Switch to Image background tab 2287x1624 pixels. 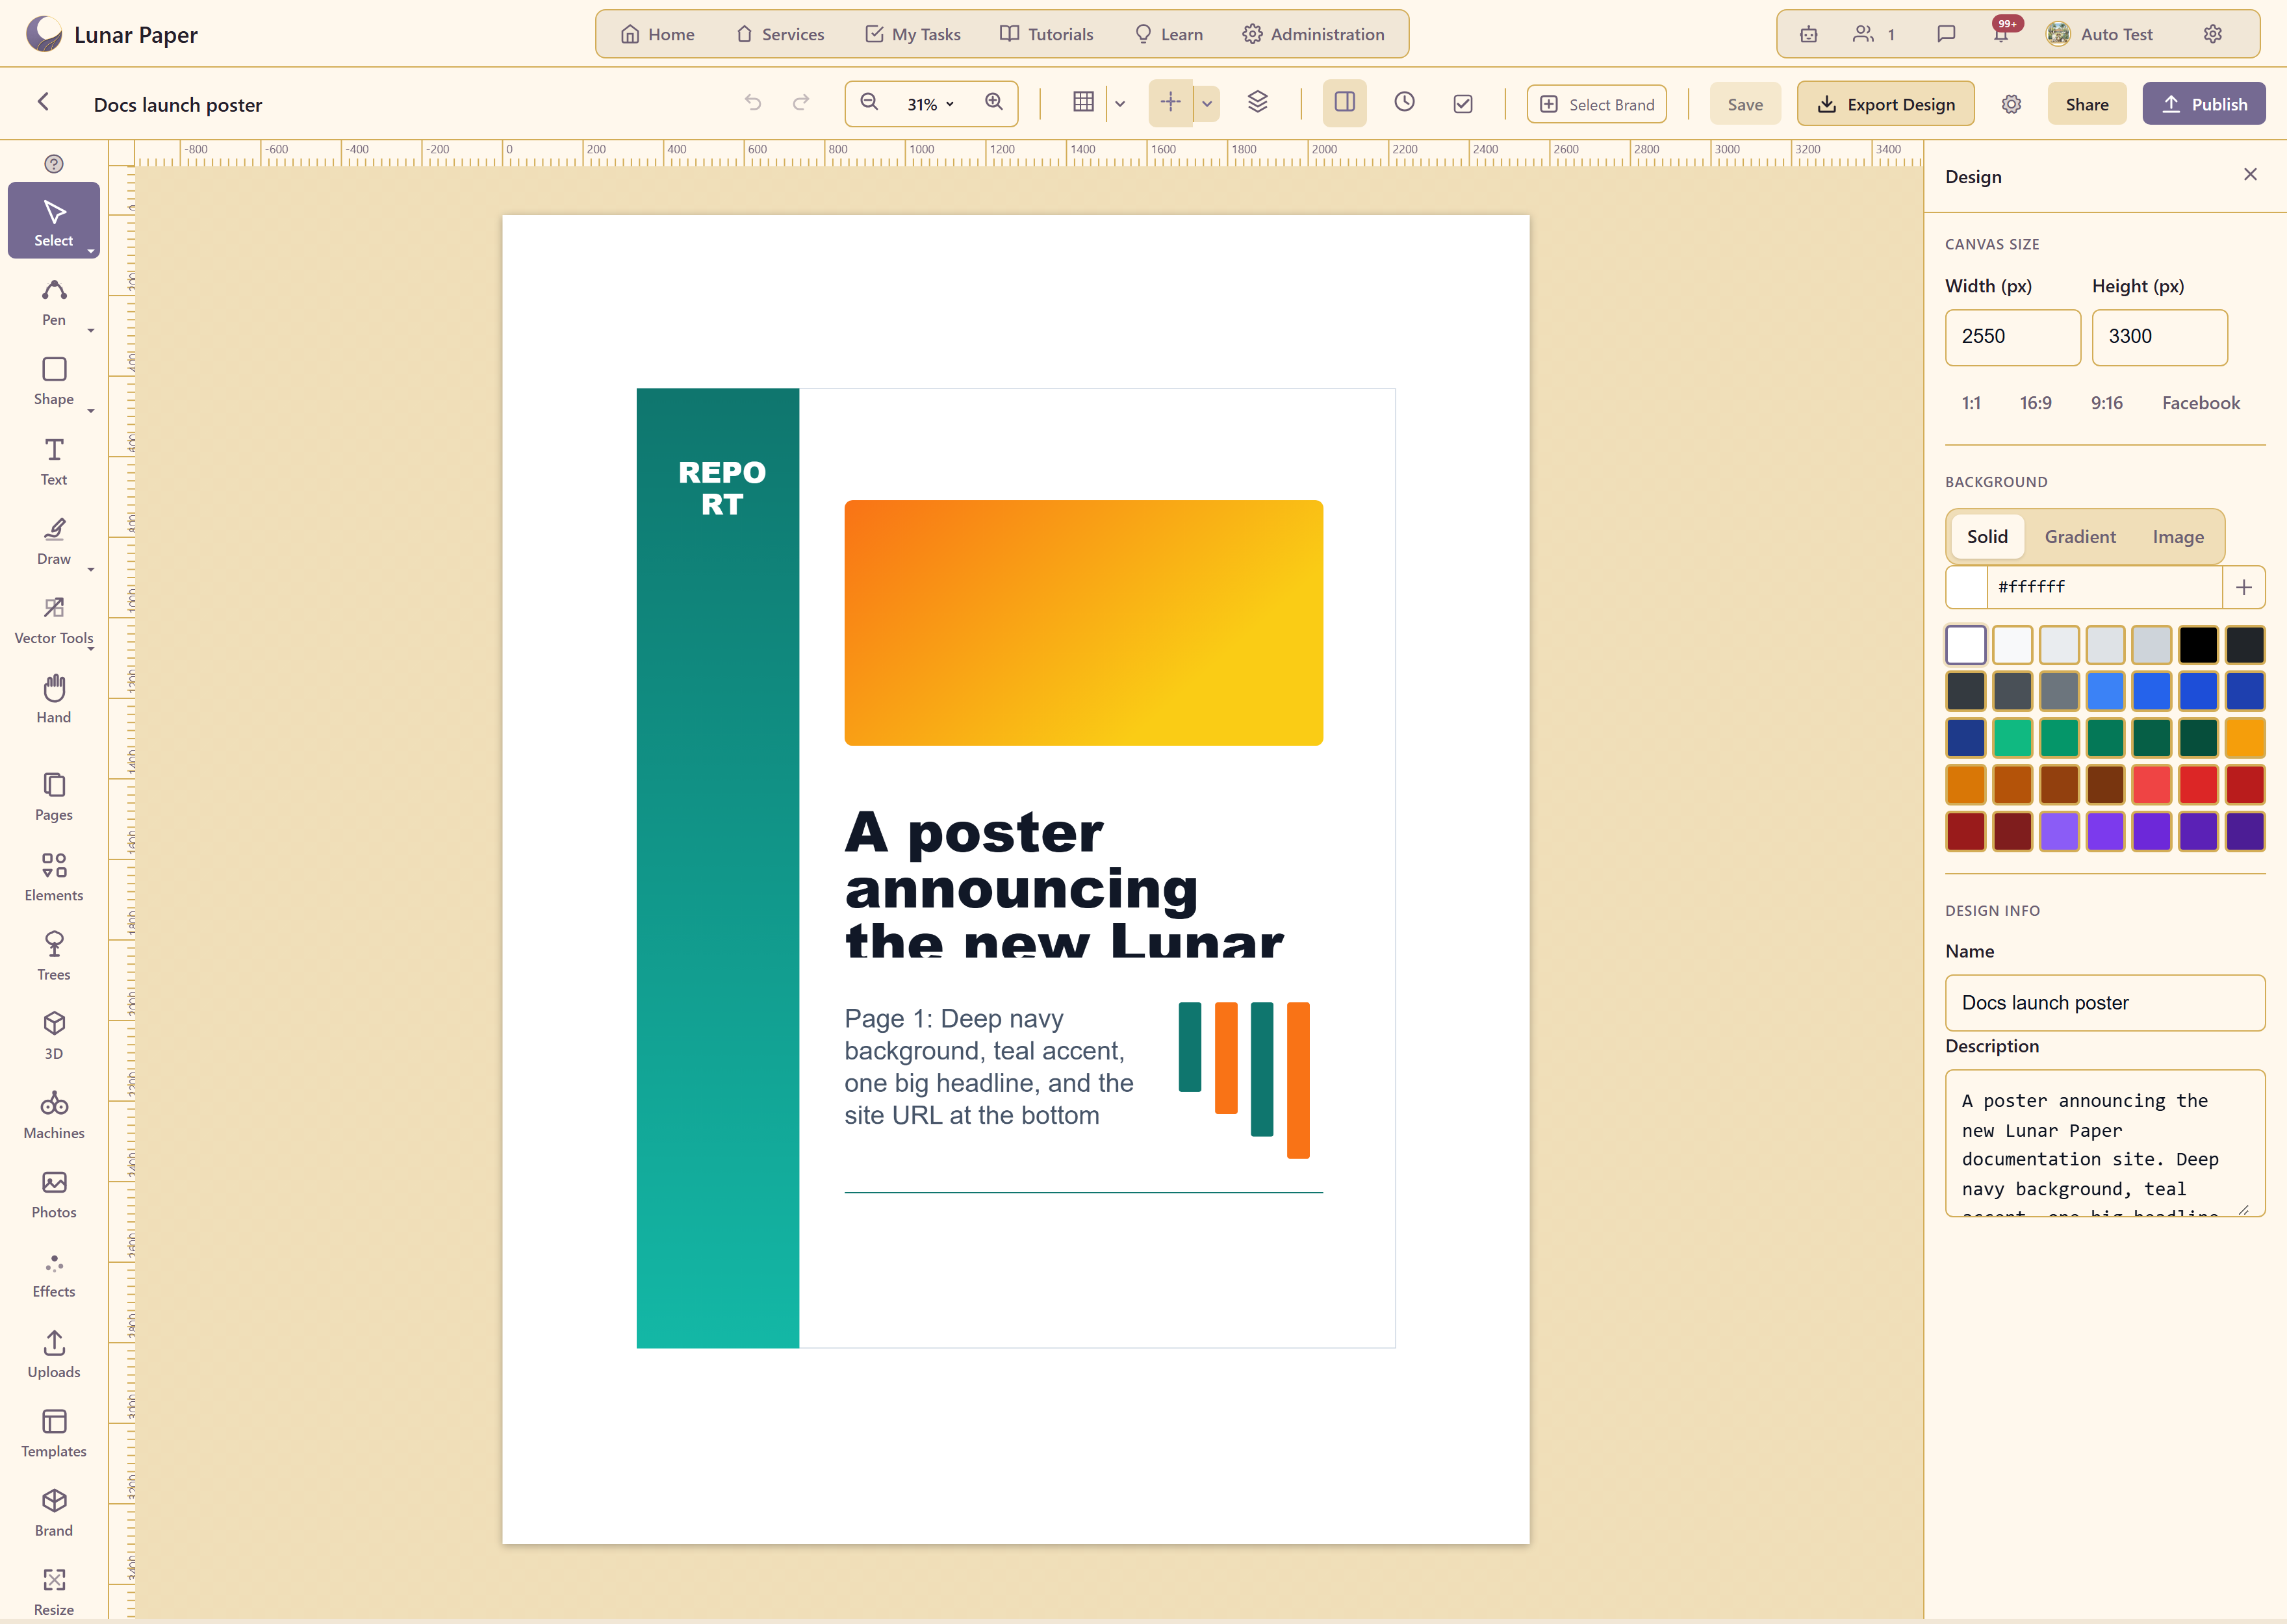(2178, 537)
